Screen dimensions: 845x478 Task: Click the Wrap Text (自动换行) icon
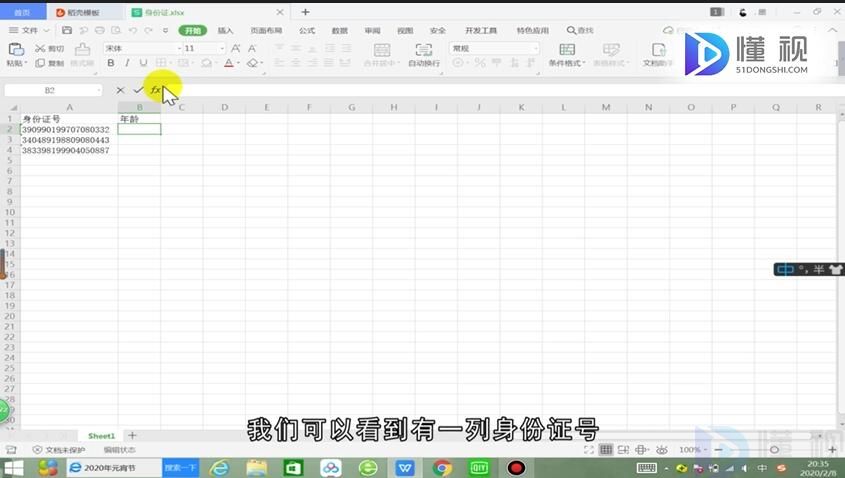coord(424,50)
